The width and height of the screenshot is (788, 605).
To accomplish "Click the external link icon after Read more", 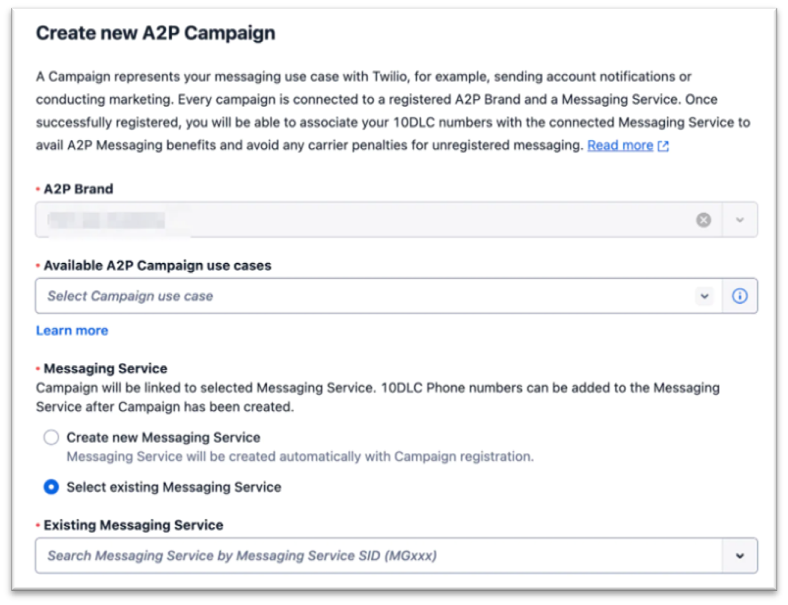I will pyautogui.click(x=663, y=146).
